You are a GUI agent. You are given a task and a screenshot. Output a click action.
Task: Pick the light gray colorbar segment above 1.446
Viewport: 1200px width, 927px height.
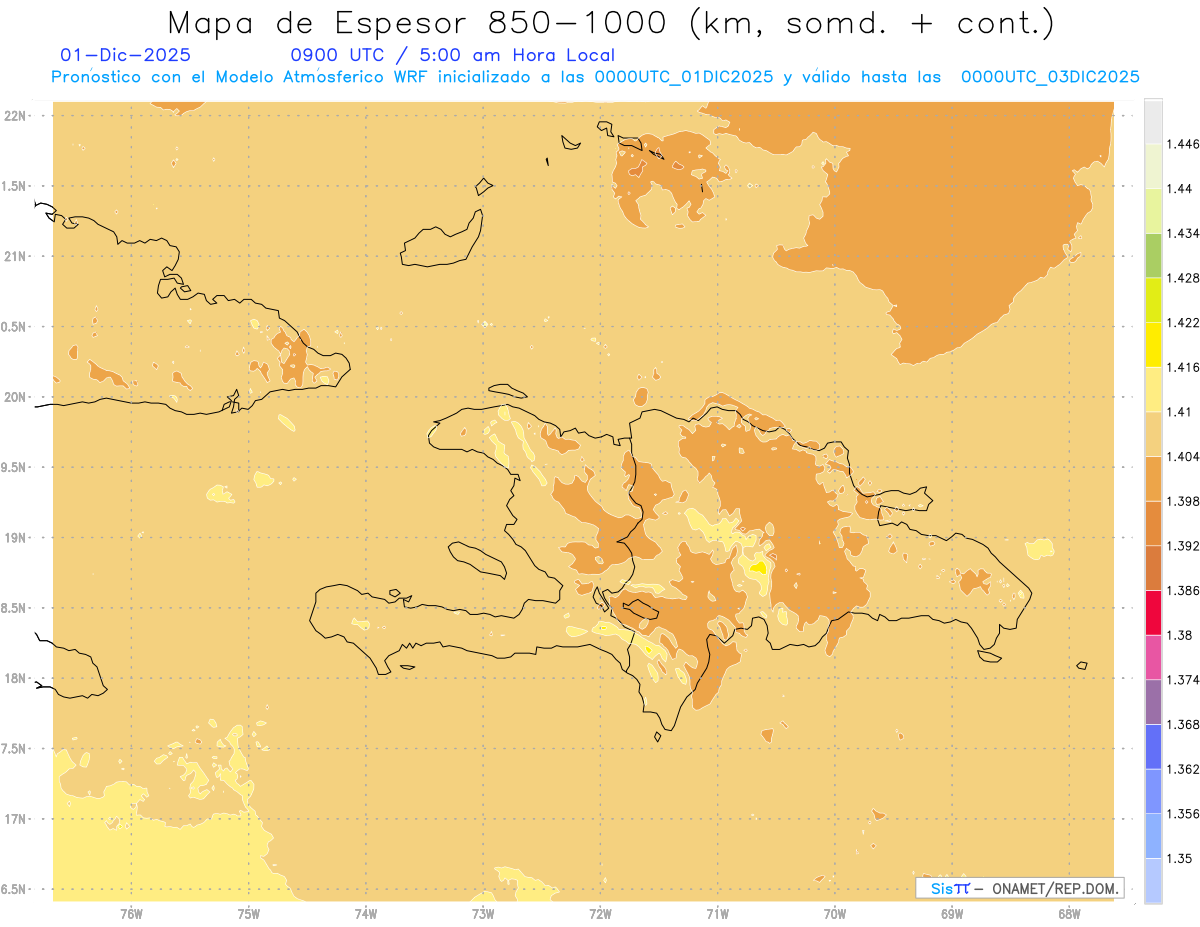[x=1153, y=122]
